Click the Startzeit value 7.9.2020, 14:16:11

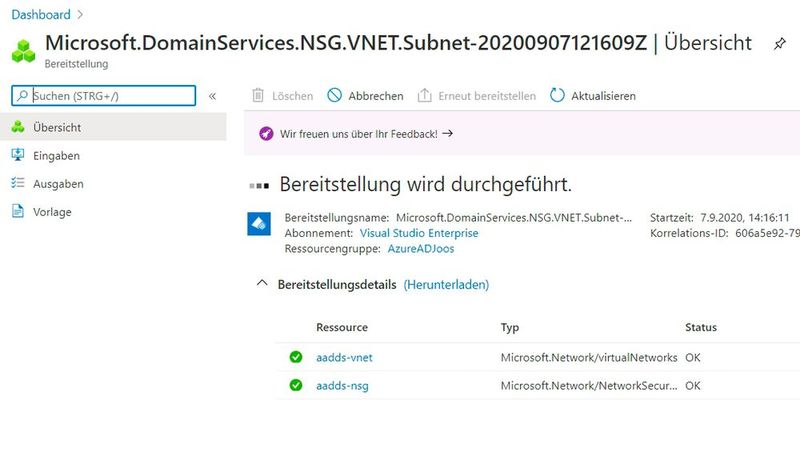[x=744, y=218]
